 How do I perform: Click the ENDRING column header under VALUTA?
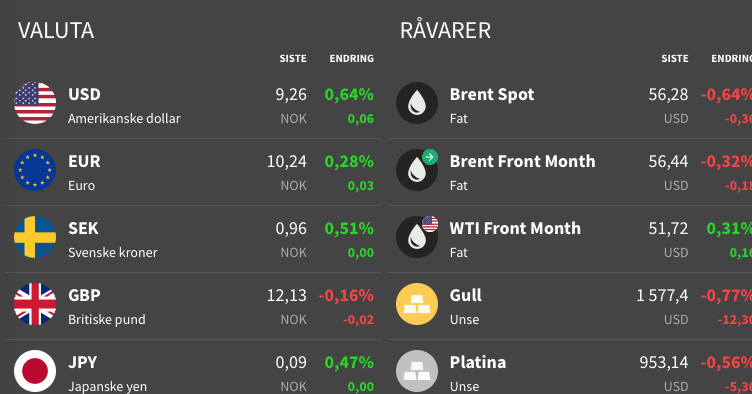point(352,58)
